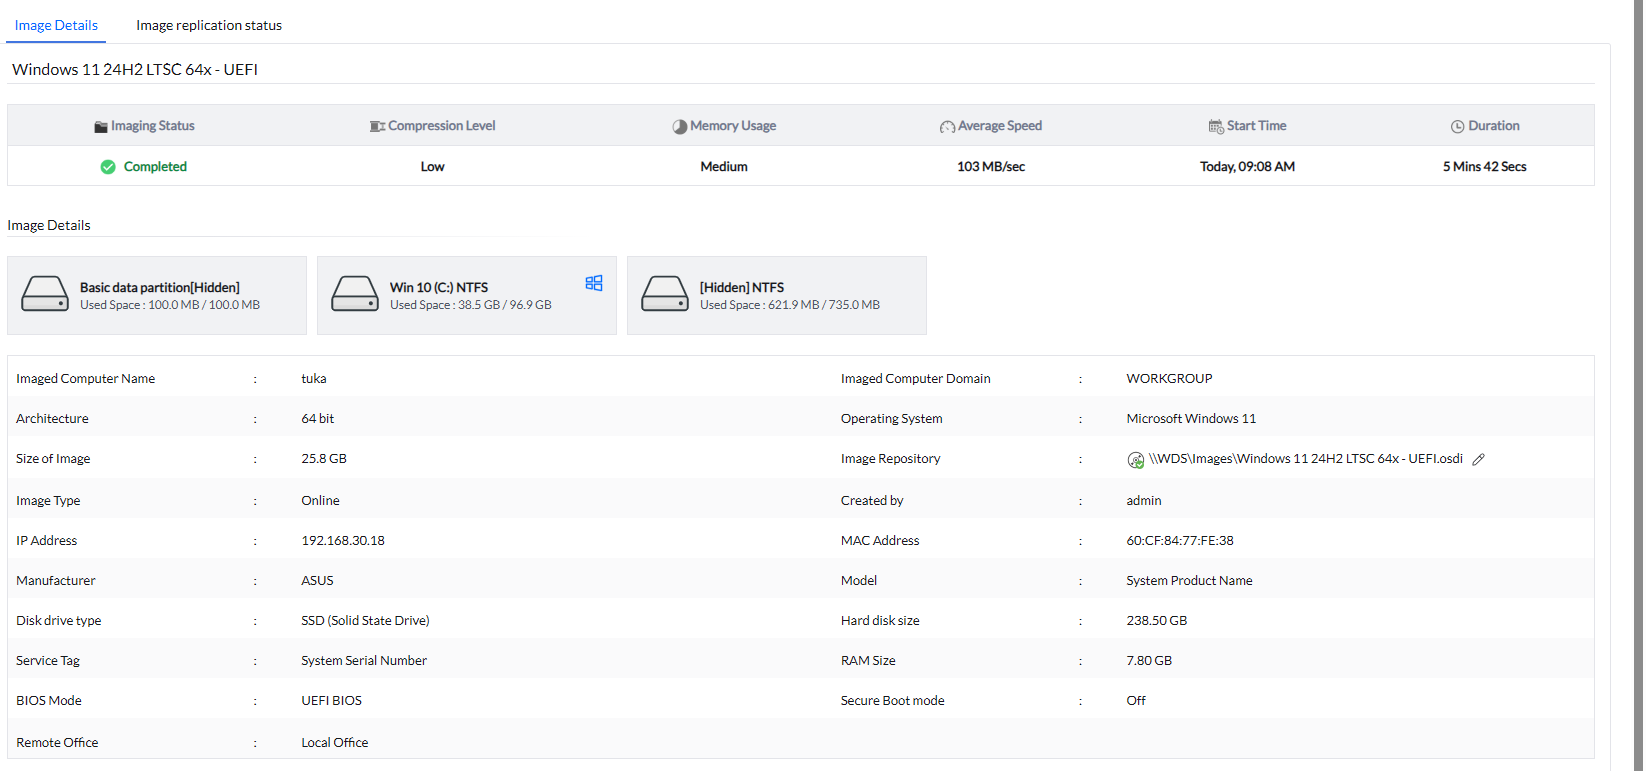Click the Average Speed gauge icon
Image resolution: width=1646 pixels, height=771 pixels.
tap(947, 127)
